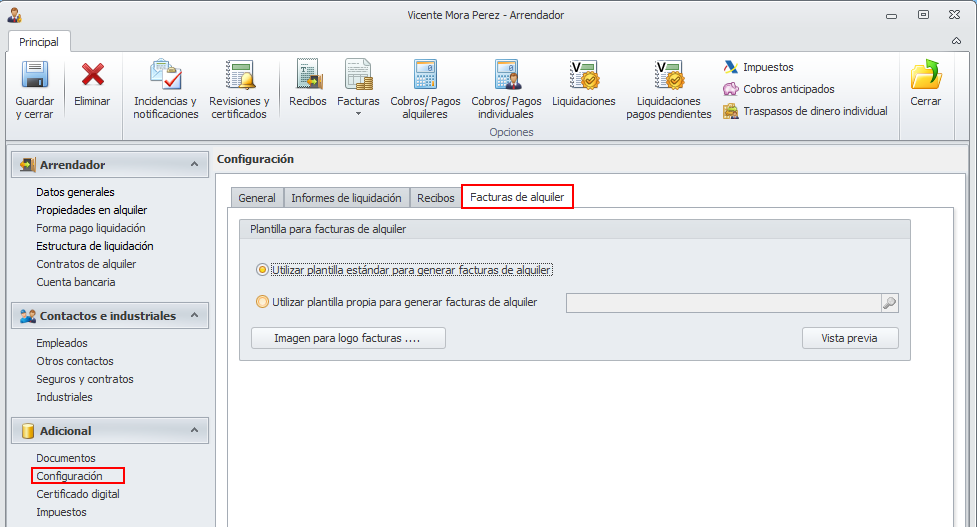Screen dimensions: 977x527
Task: Select Utilizar plantilla propia radio option
Action: tap(262, 301)
